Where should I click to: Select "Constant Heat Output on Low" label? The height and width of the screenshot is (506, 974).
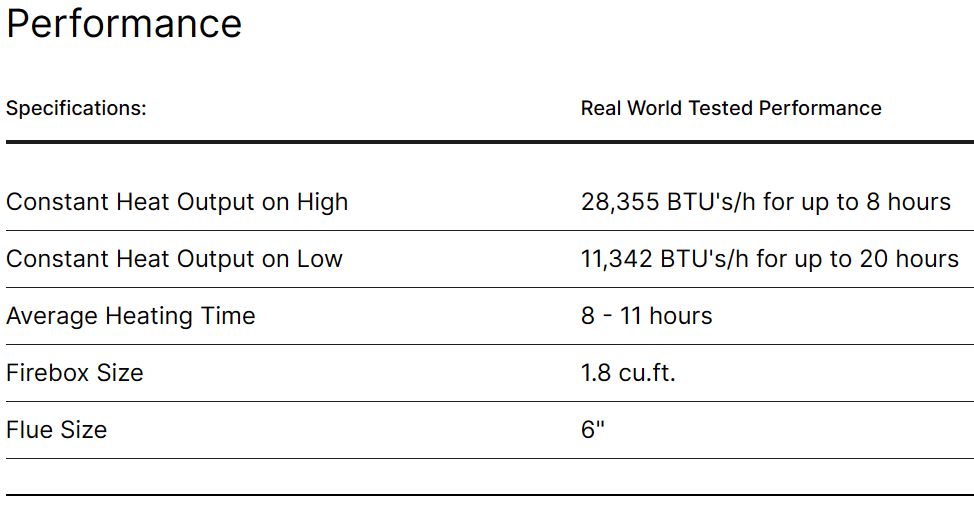[x=174, y=259]
